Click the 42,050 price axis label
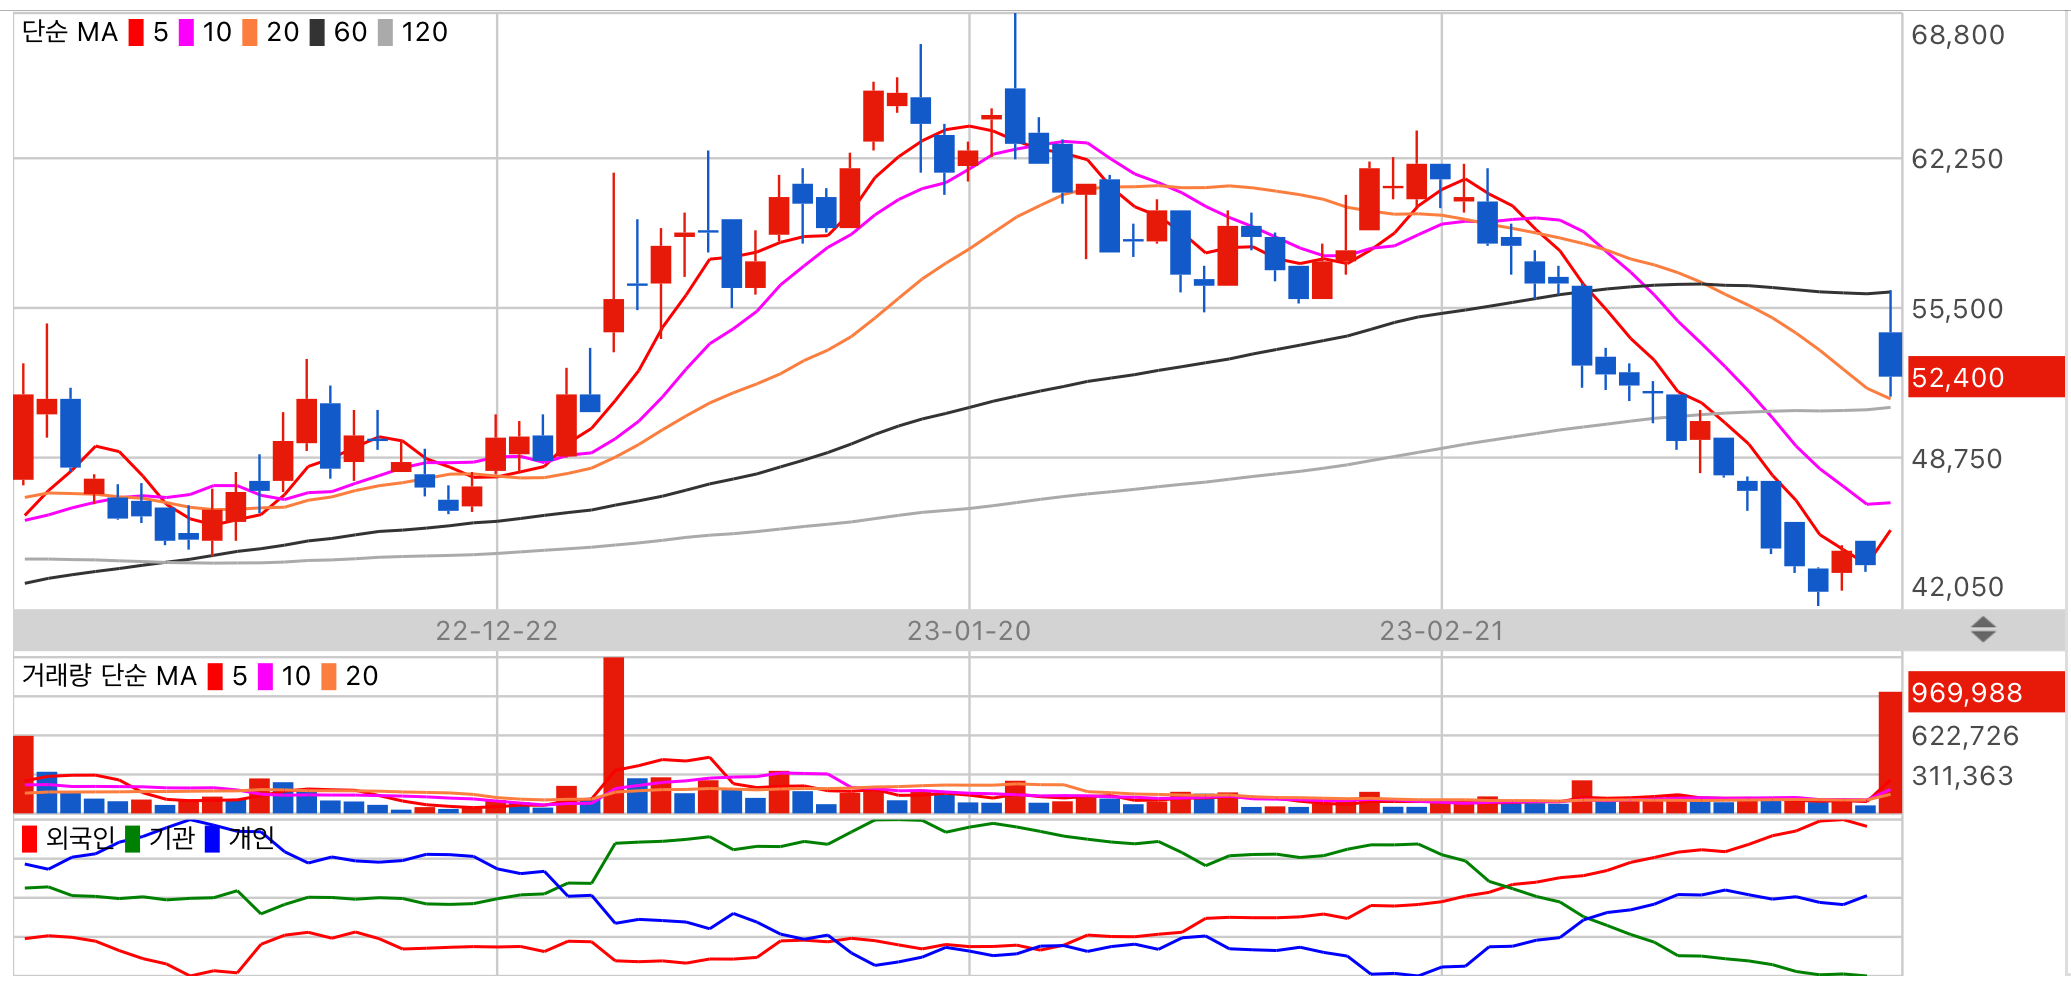This screenshot has width=2071, height=996. point(1958,587)
